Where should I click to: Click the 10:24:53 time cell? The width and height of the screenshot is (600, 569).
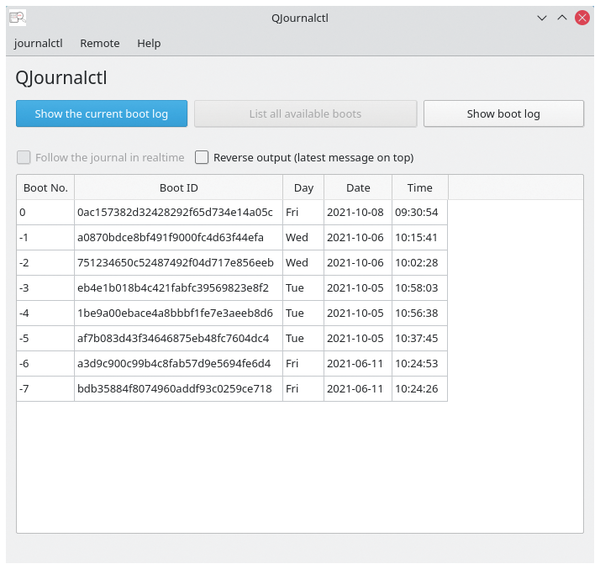420,364
